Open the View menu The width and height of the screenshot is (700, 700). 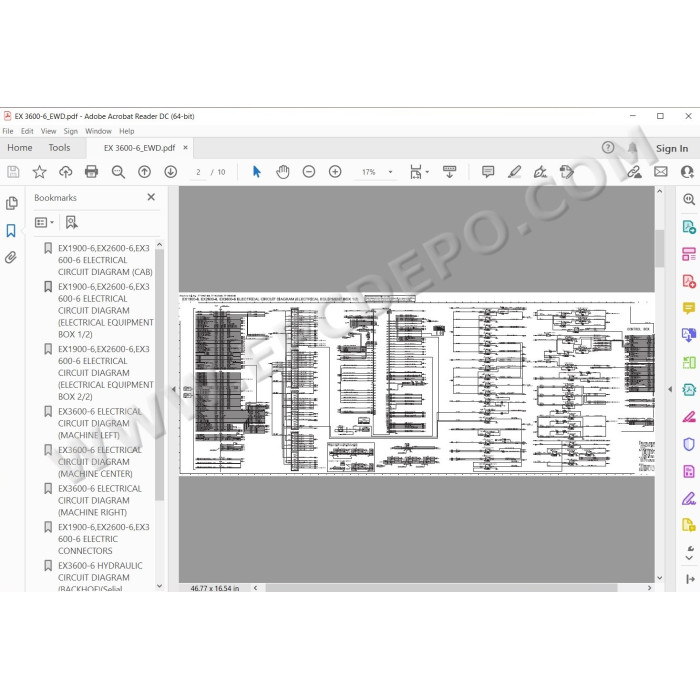[48, 131]
